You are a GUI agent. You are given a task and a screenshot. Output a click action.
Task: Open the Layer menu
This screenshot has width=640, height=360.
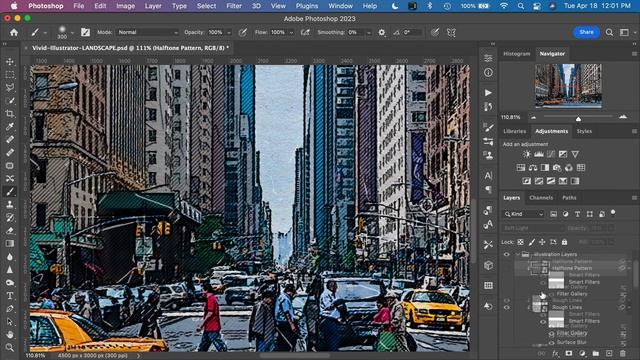[153, 6]
